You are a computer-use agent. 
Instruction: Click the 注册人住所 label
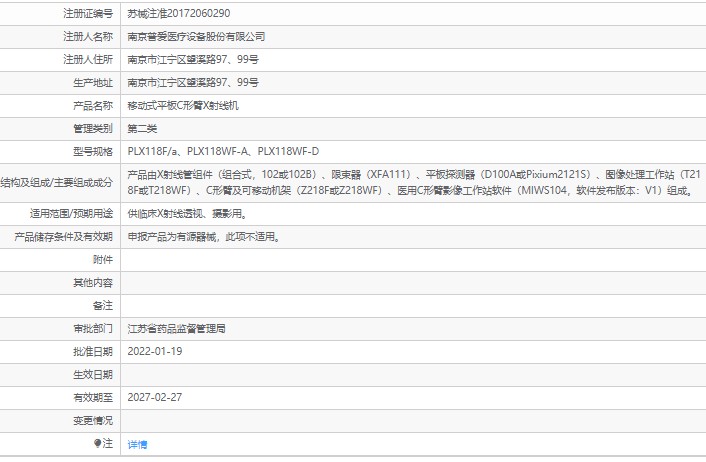[x=88, y=59]
